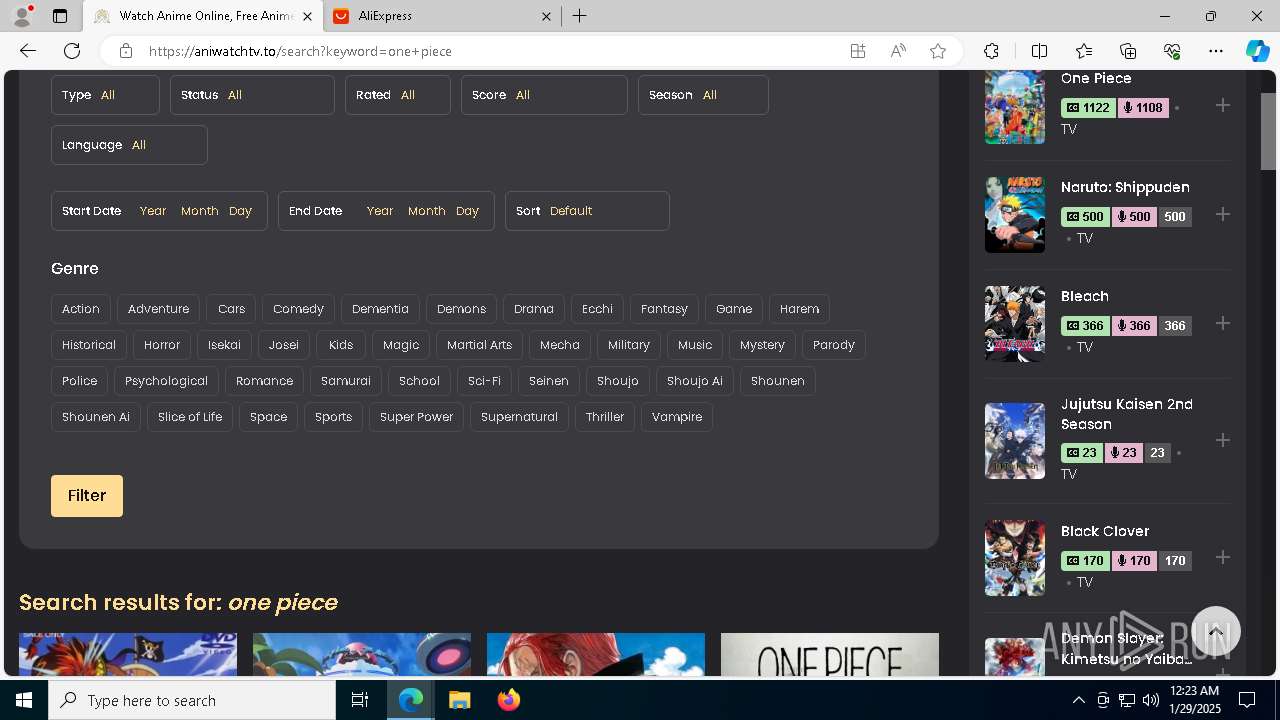Open Collections icon in toolbar

coord(1128,51)
